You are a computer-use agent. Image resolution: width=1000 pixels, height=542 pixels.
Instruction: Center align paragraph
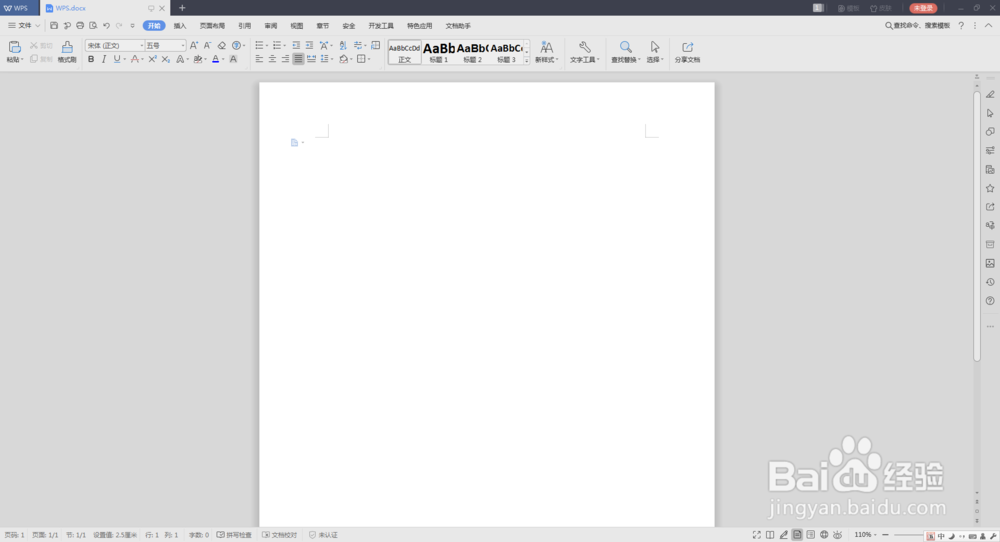point(272,59)
